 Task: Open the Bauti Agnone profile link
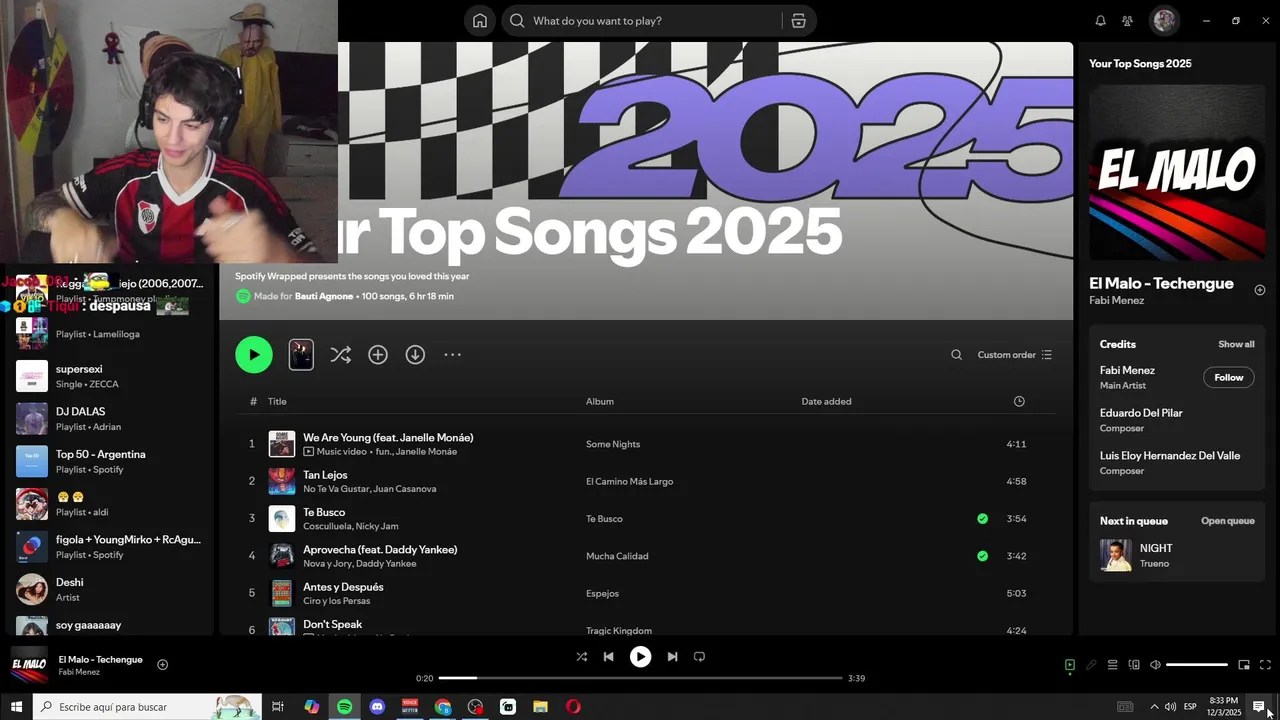click(x=324, y=296)
